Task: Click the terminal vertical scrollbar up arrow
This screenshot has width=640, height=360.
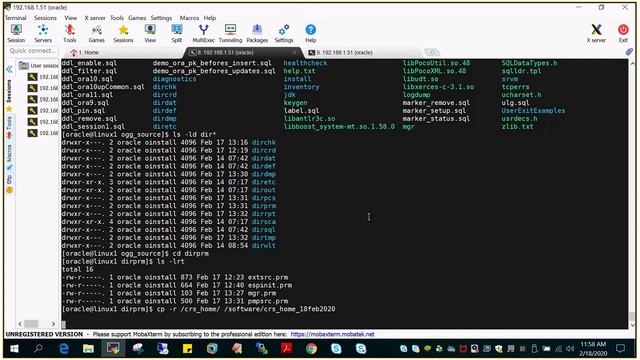Action: tap(632, 64)
